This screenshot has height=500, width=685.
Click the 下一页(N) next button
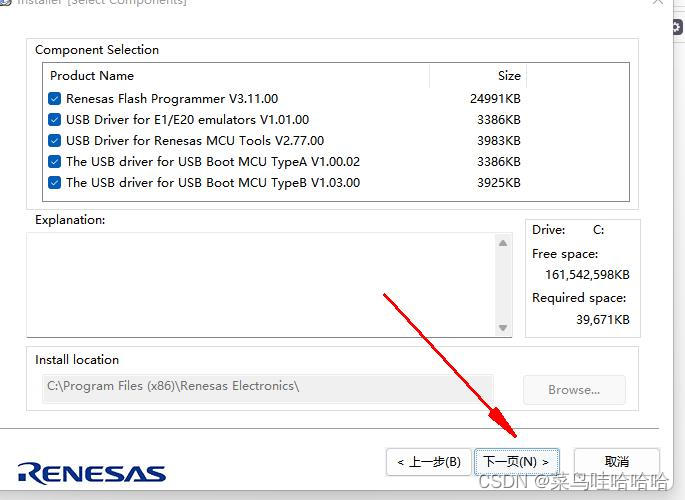click(516, 462)
